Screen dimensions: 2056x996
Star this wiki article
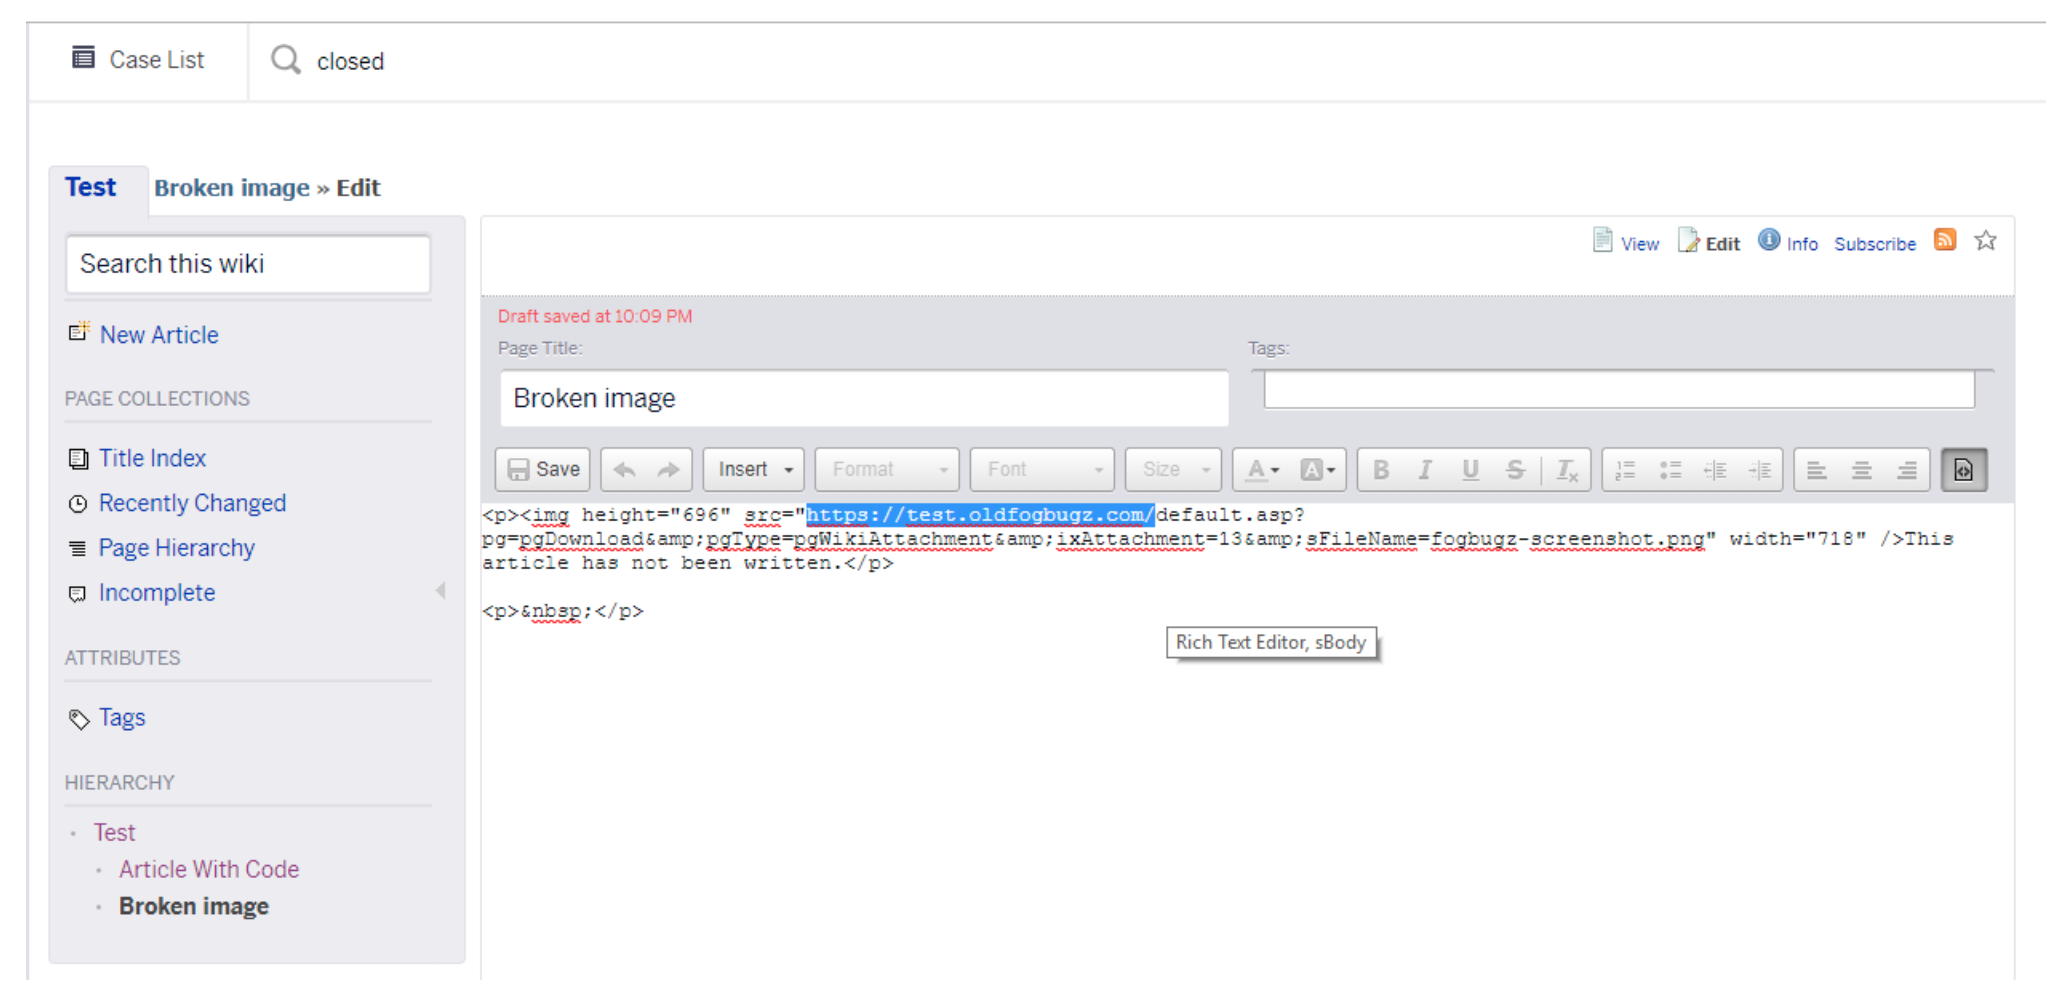[1985, 240]
